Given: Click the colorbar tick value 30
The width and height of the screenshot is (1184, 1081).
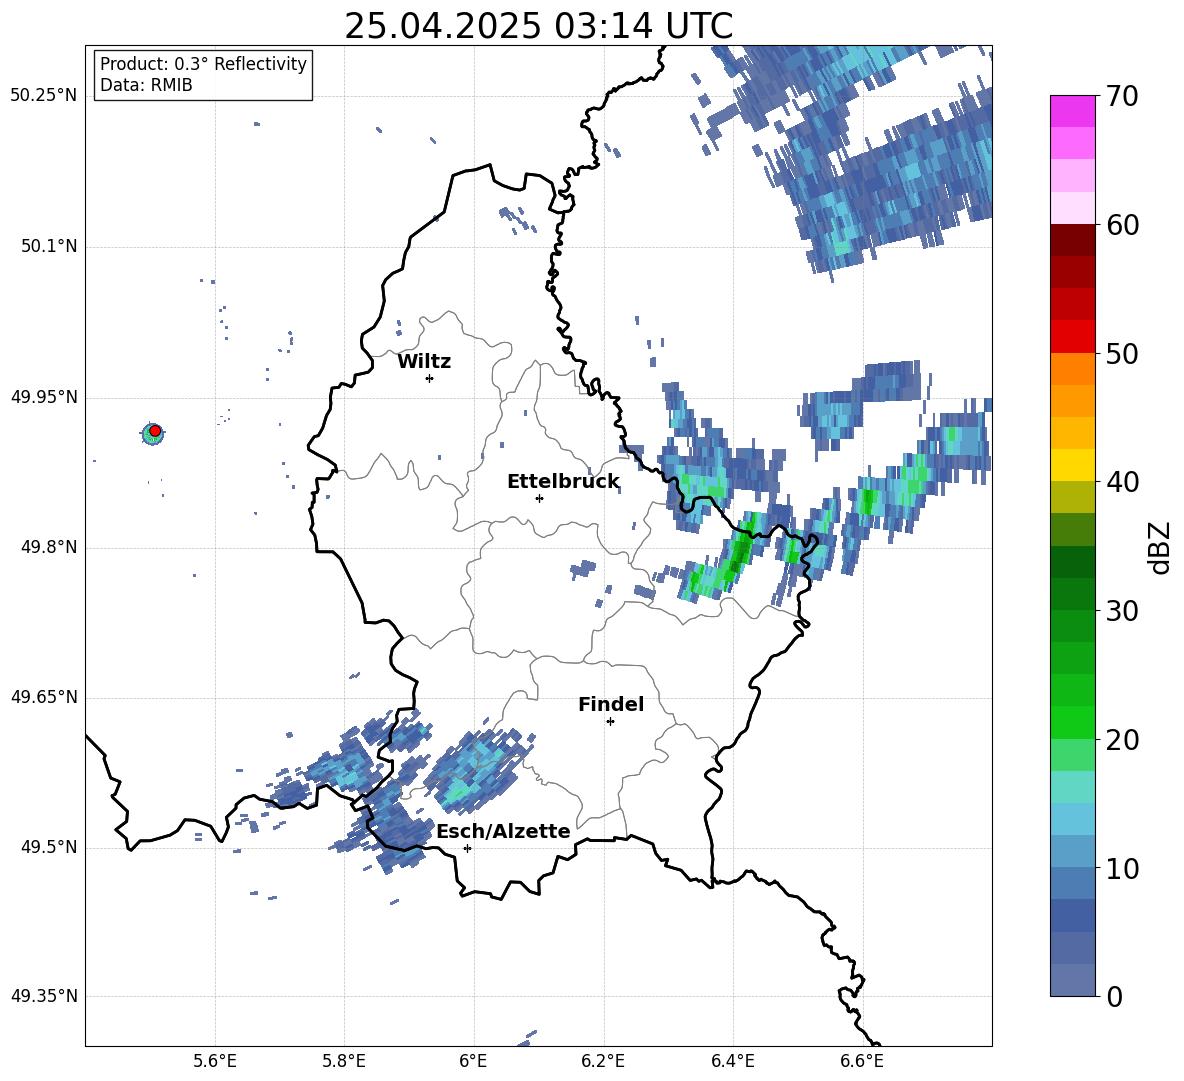Looking at the screenshot, I should tap(1122, 611).
